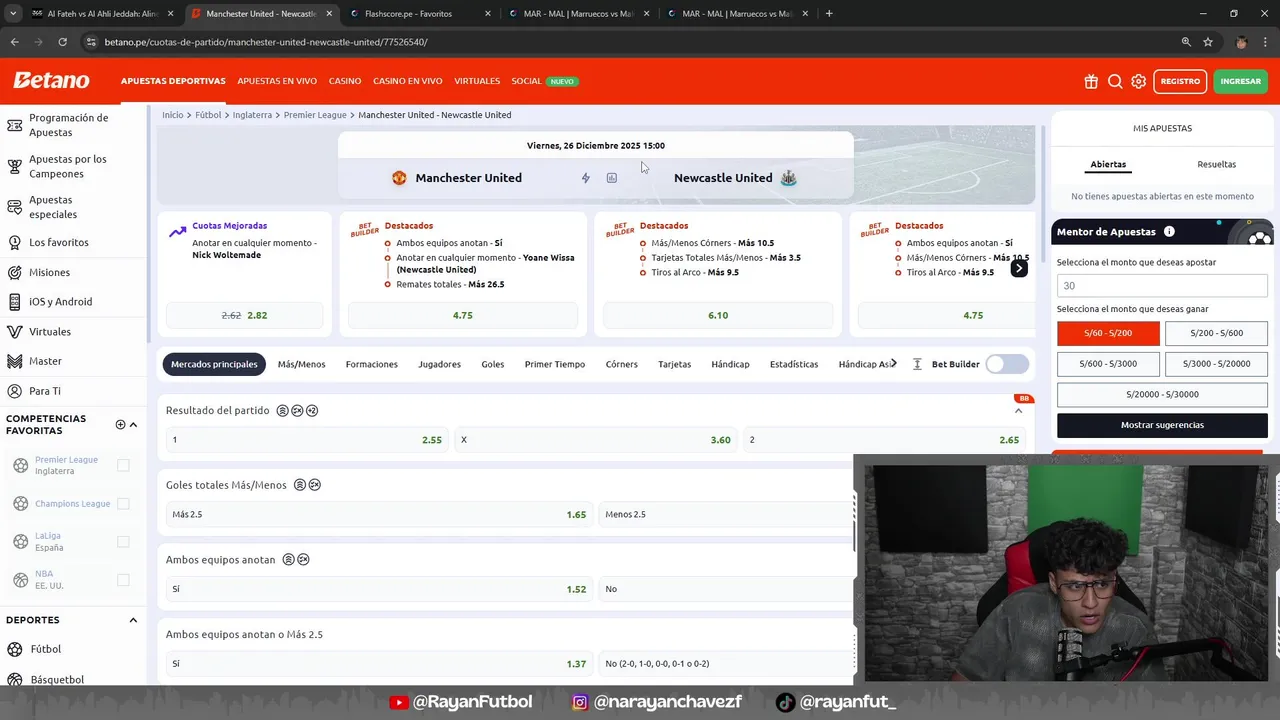Click the browser back arrow
Screen dimensions: 1280x720
(14, 42)
